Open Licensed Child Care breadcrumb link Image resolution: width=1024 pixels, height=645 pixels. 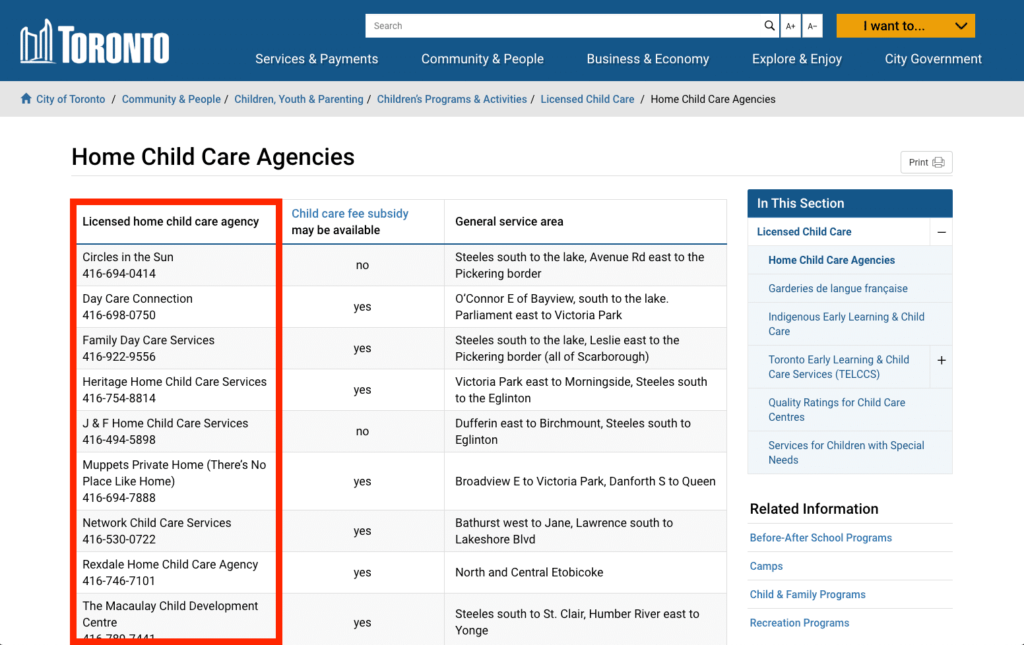coord(587,99)
